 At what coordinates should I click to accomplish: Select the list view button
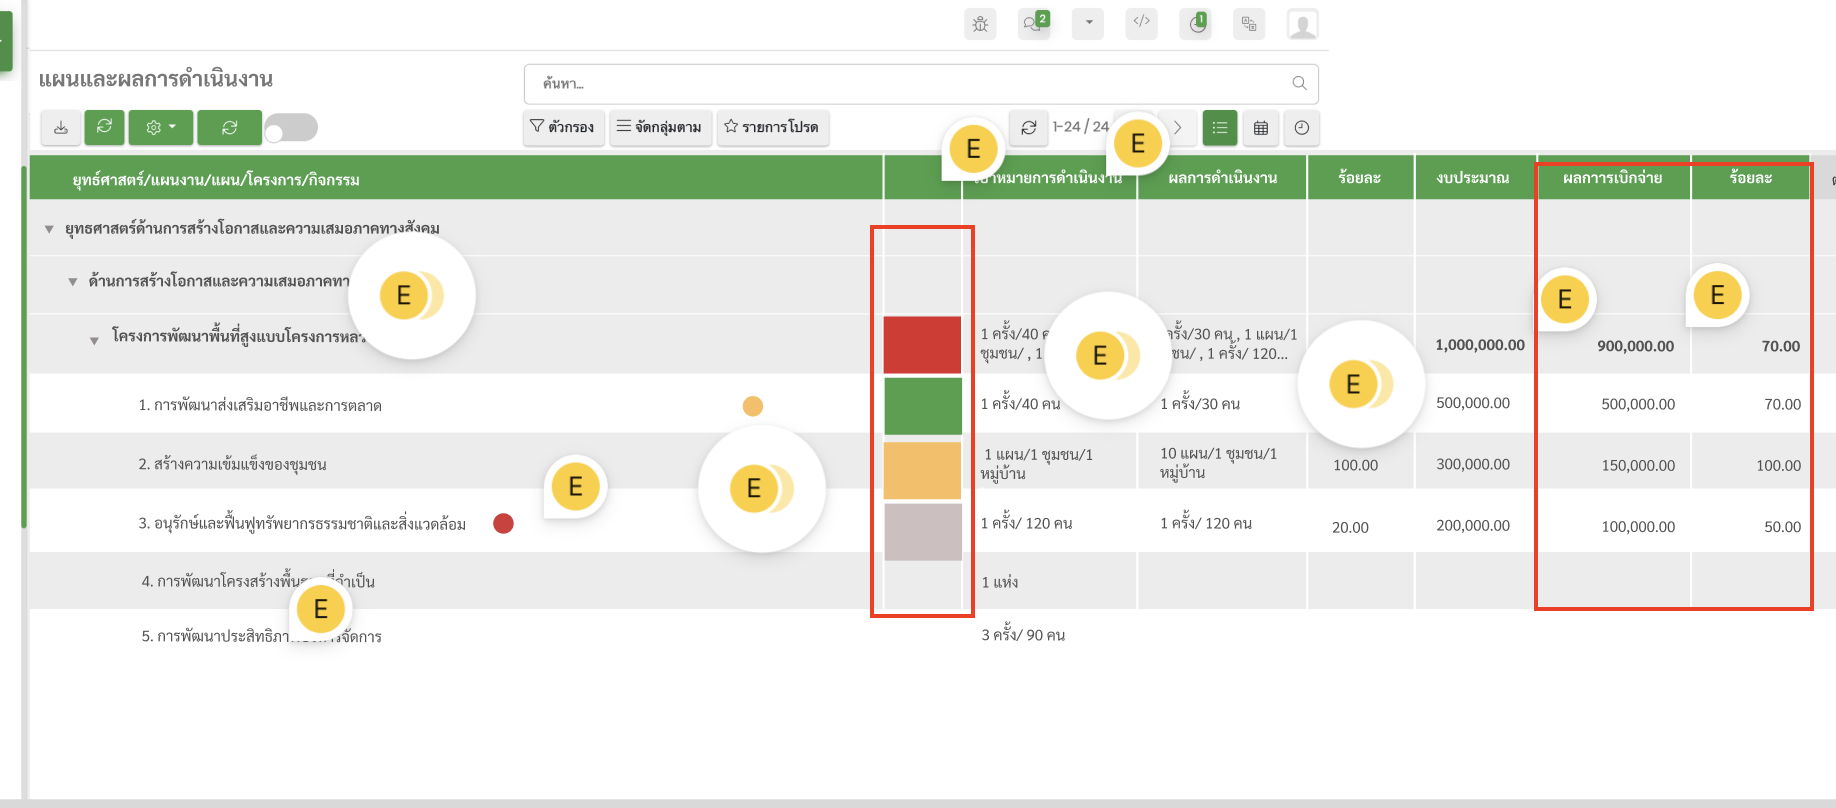click(1220, 128)
